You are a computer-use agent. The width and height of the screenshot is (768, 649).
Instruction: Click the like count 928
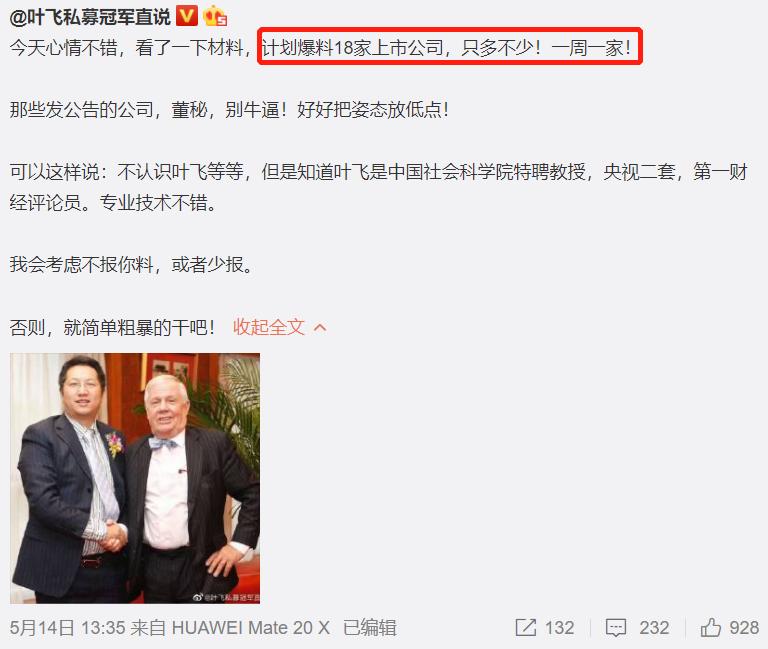pyautogui.click(x=744, y=627)
